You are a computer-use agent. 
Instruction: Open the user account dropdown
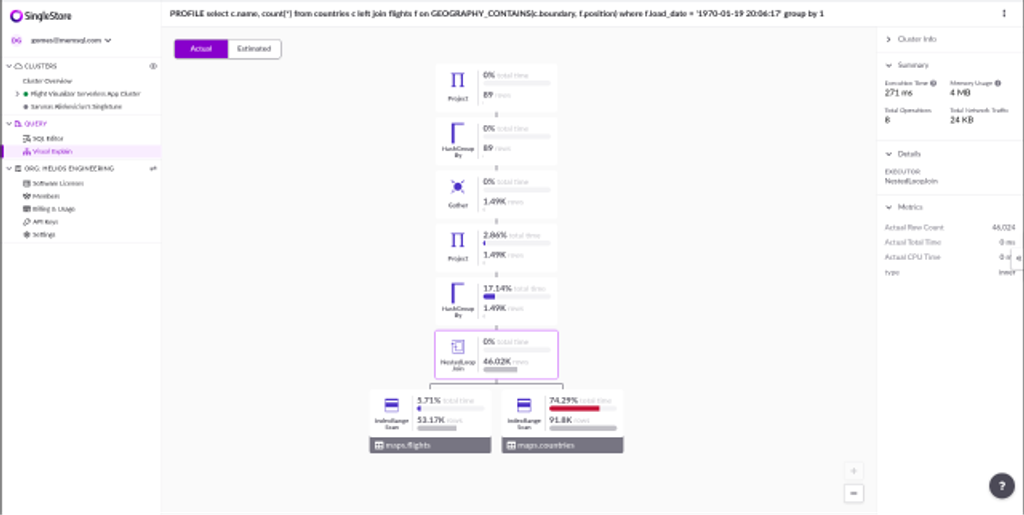coord(71,40)
